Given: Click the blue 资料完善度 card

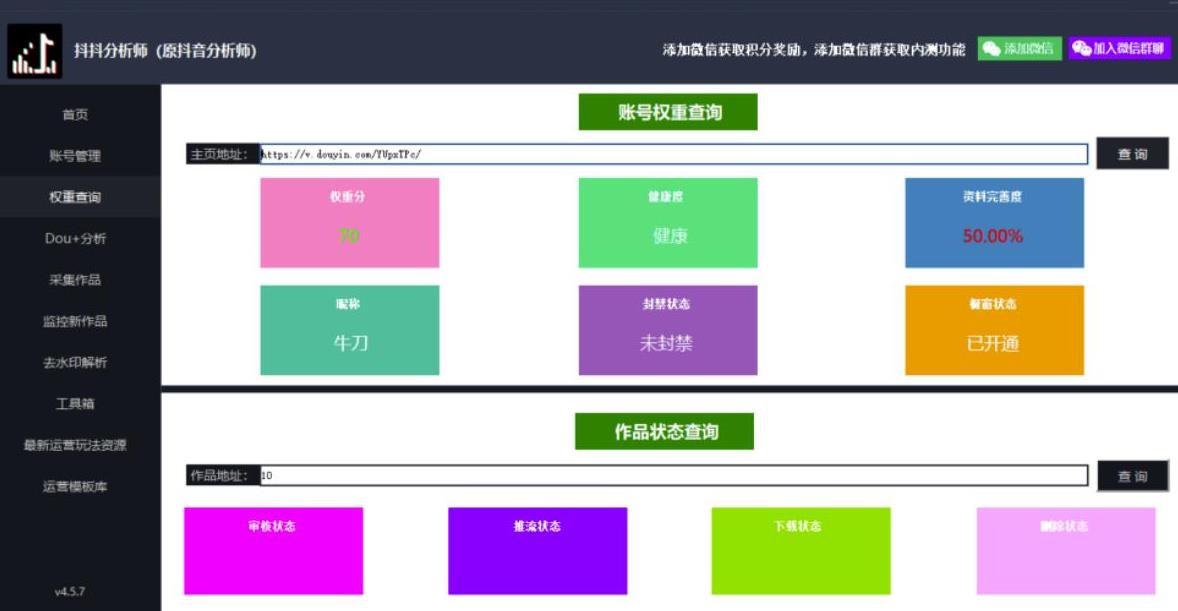Looking at the screenshot, I should 994,222.
